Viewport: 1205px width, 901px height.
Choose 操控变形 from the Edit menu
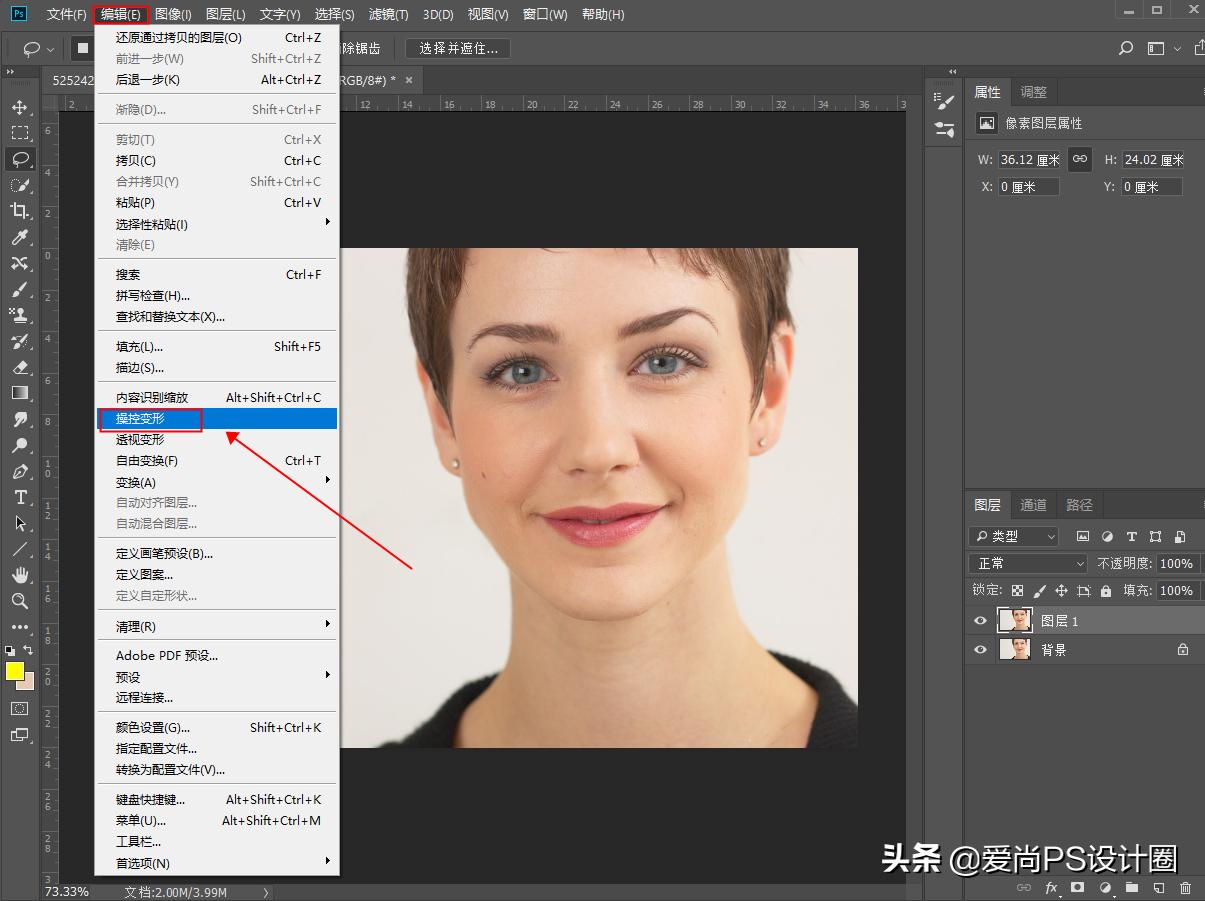point(140,419)
